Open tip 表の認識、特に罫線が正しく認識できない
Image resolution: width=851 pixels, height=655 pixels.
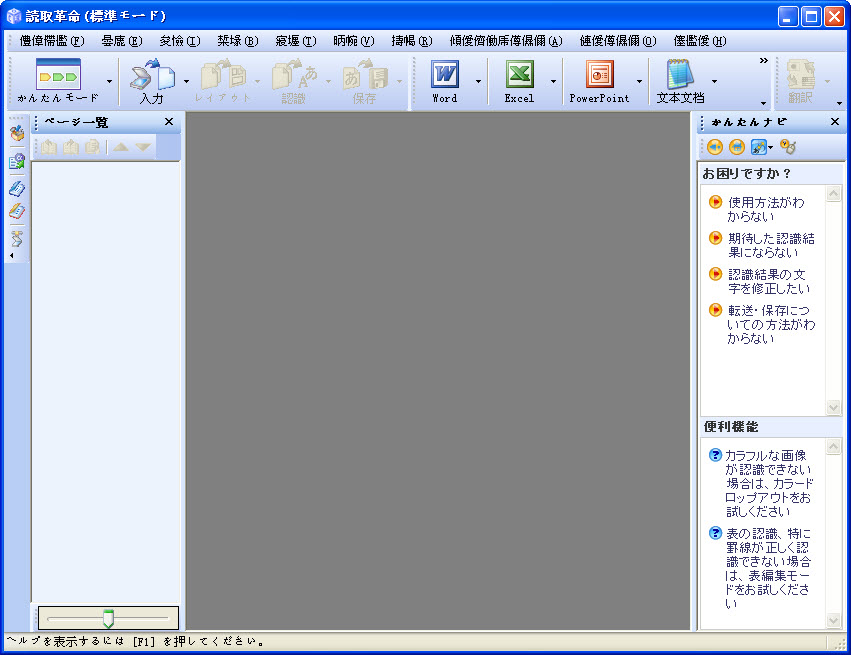coord(769,568)
